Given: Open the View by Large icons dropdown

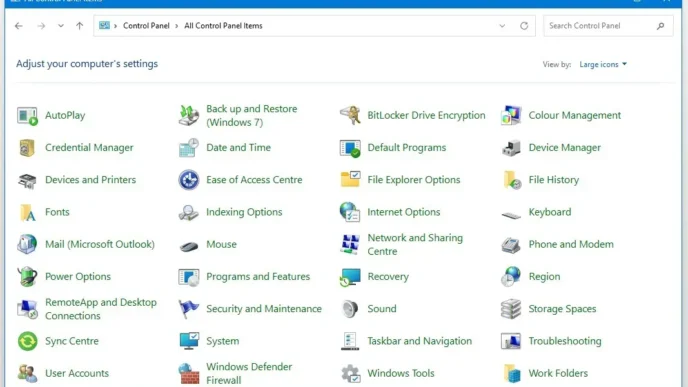Looking at the screenshot, I should [603, 64].
